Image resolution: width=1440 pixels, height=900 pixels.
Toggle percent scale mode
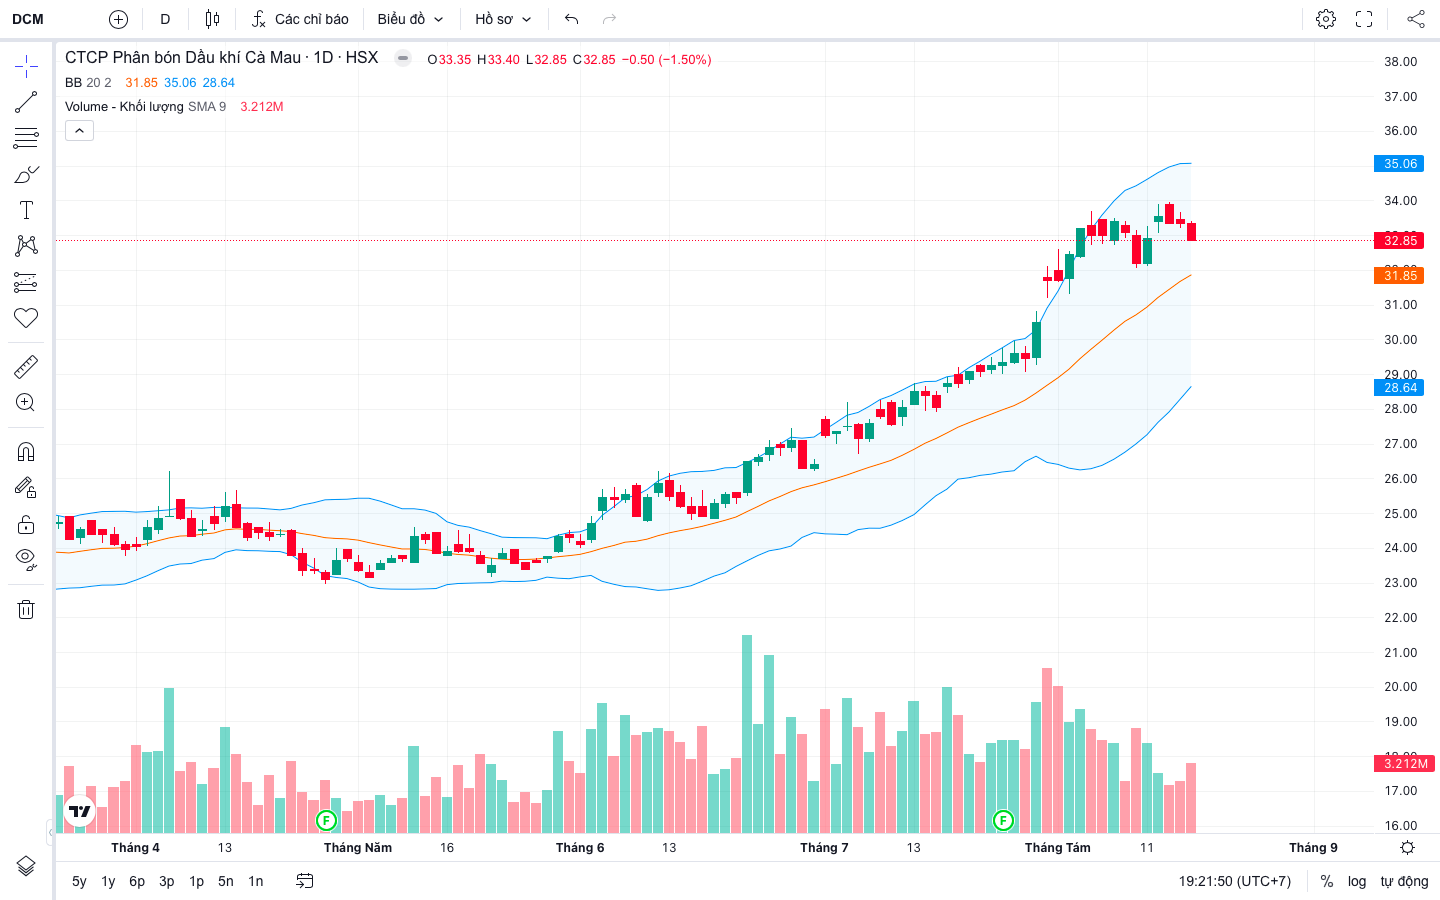pyautogui.click(x=1327, y=881)
